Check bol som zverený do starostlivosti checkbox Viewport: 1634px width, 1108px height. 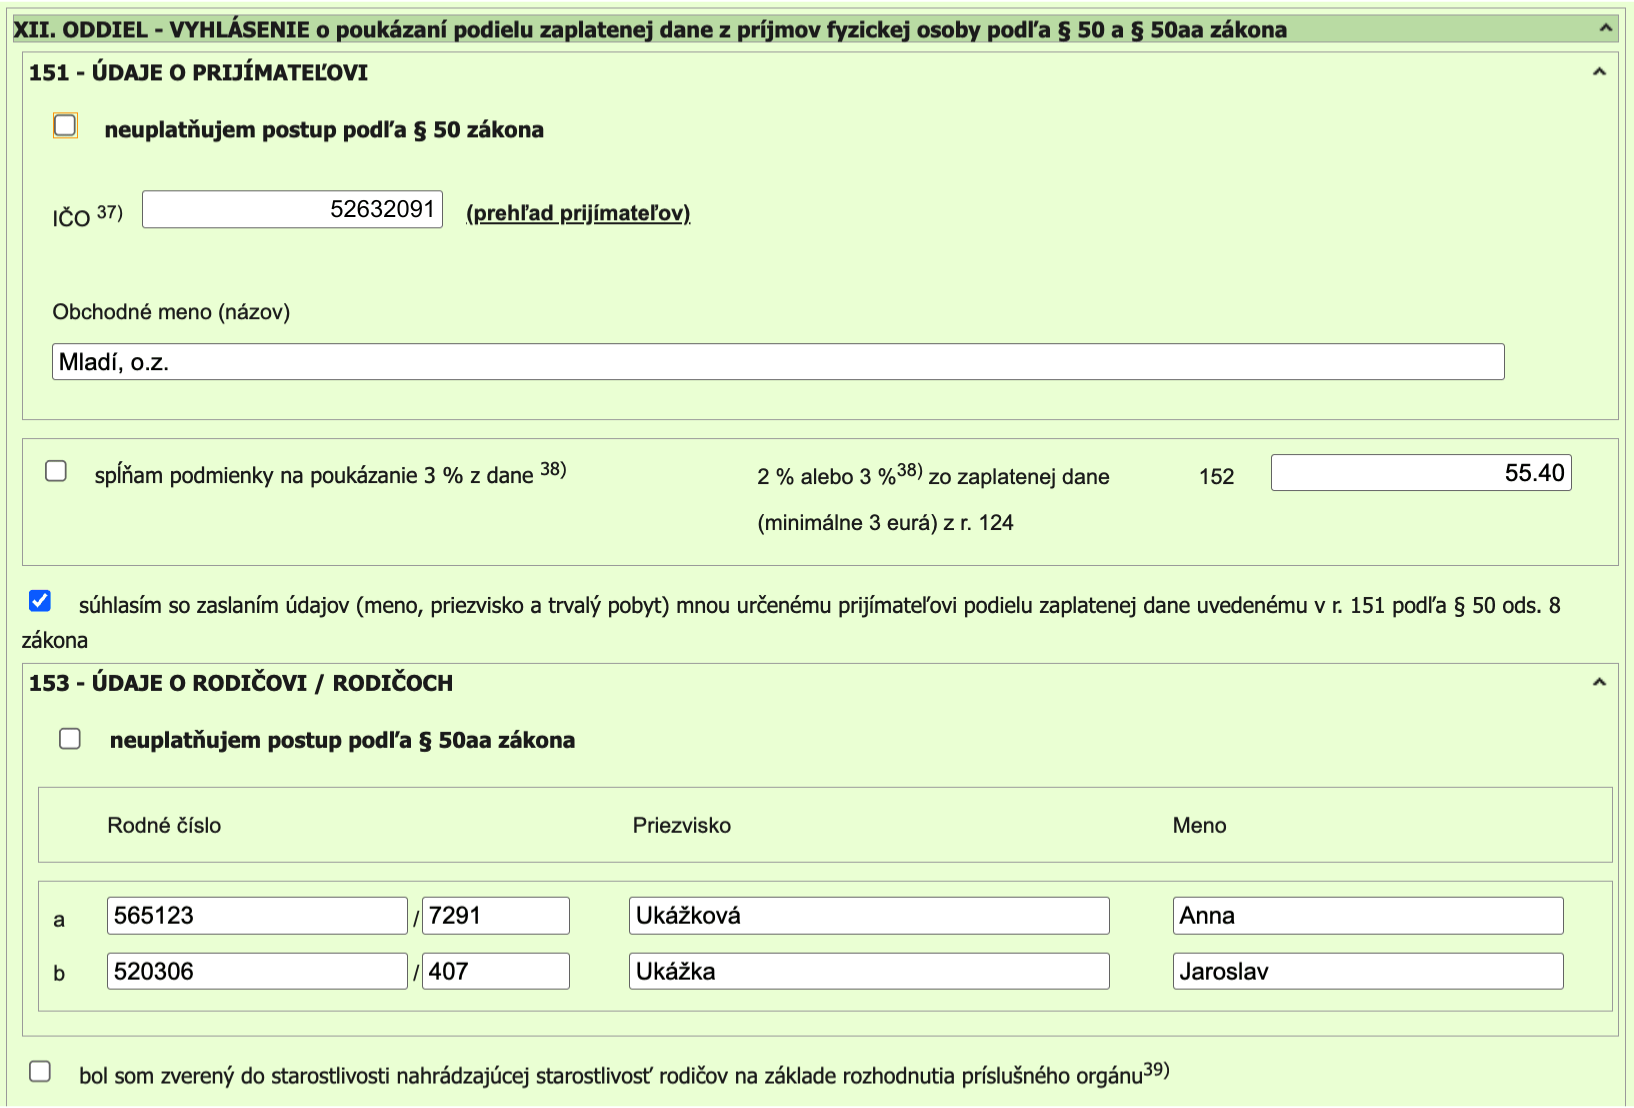[x=40, y=1072]
